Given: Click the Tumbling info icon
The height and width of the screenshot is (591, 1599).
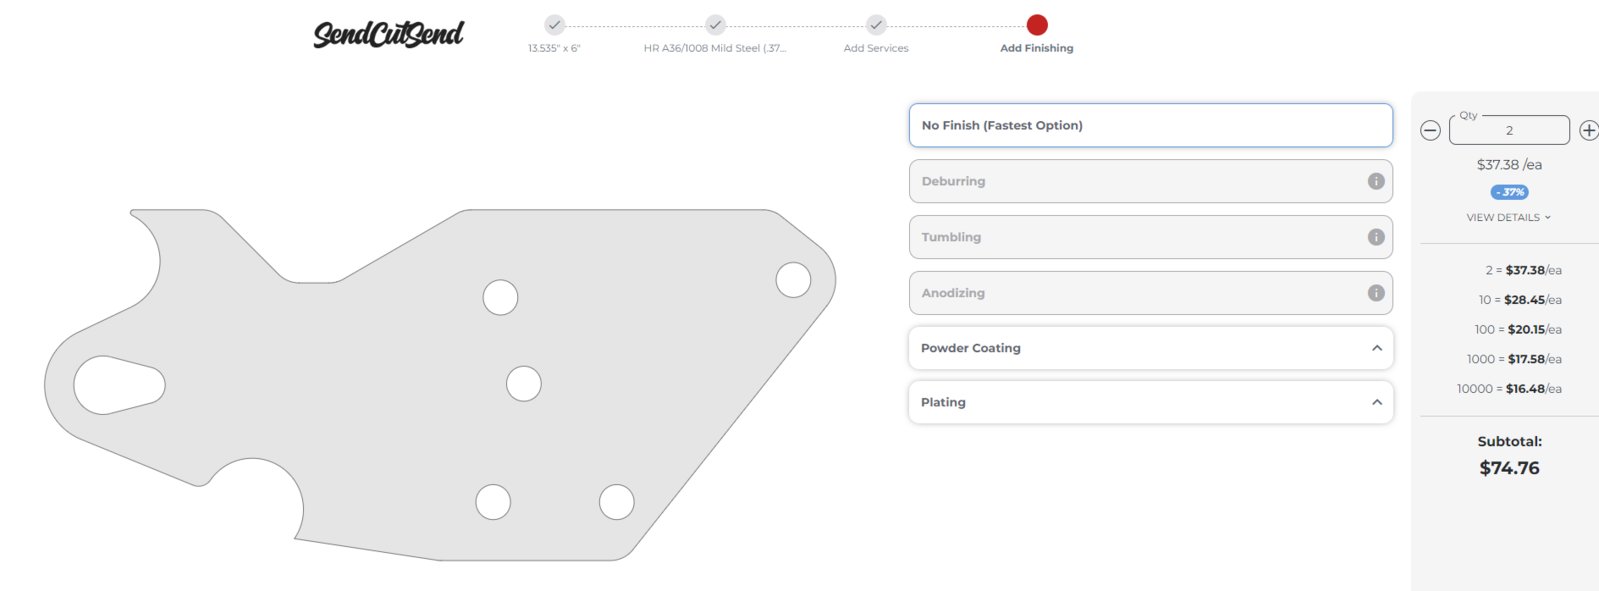Looking at the screenshot, I should pyautogui.click(x=1376, y=237).
